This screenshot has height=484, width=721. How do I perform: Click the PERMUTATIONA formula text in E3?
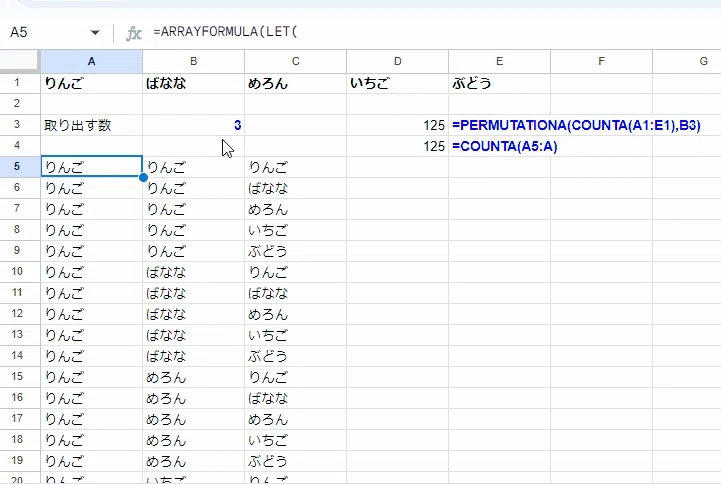coord(576,125)
